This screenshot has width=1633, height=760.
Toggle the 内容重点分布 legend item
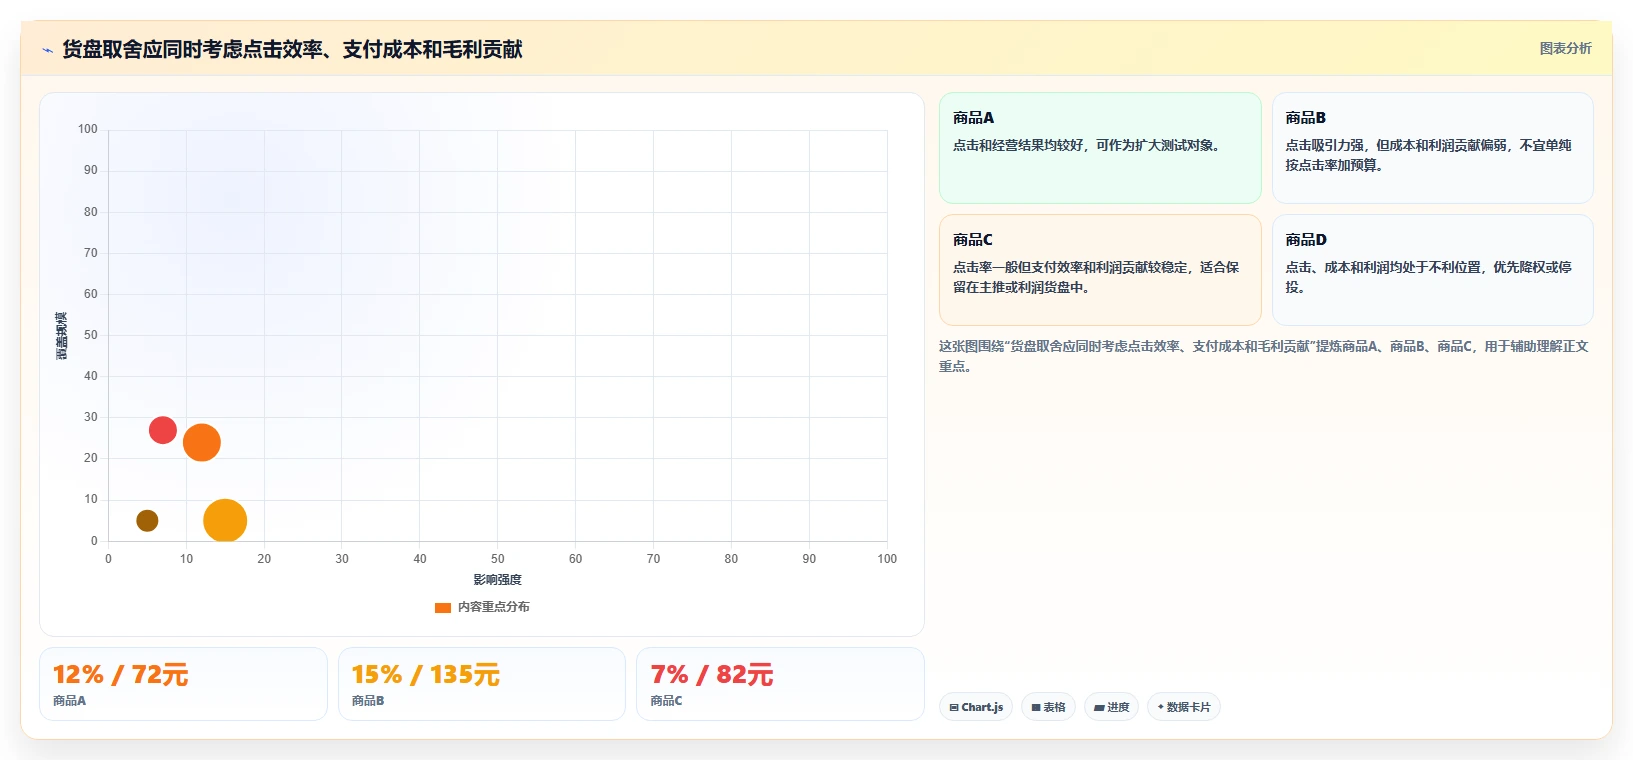[482, 607]
